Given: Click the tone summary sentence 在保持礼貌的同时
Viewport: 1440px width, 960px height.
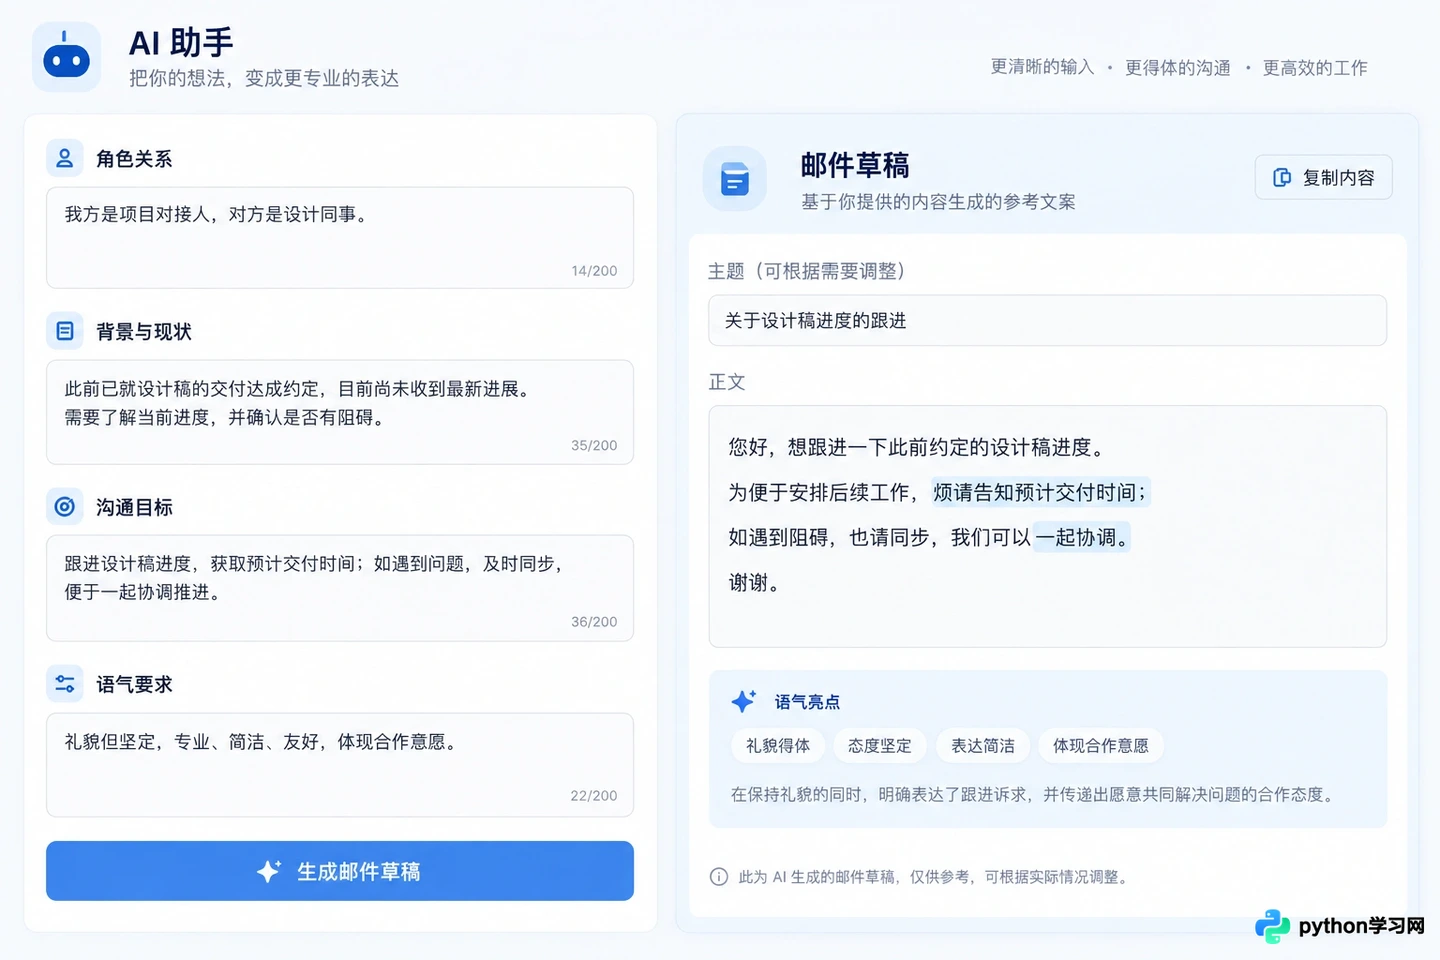Looking at the screenshot, I should (x=1035, y=795).
